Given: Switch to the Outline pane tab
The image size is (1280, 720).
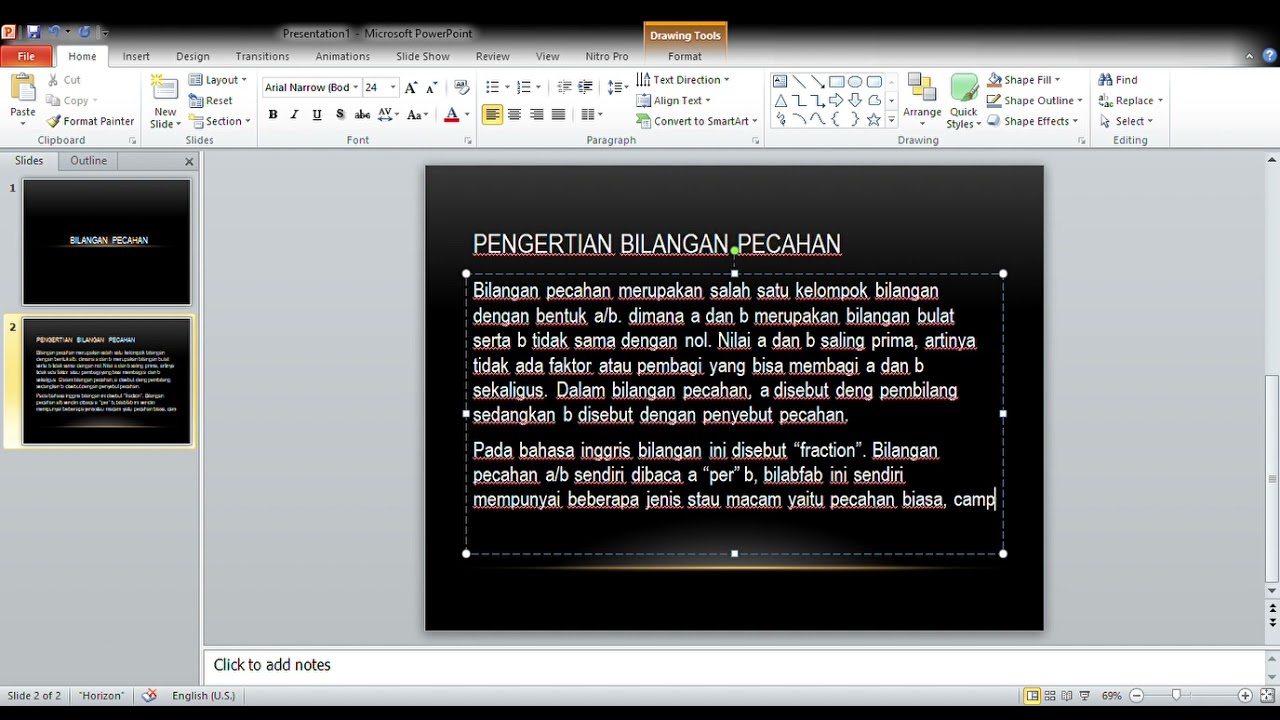Looking at the screenshot, I should (88, 160).
